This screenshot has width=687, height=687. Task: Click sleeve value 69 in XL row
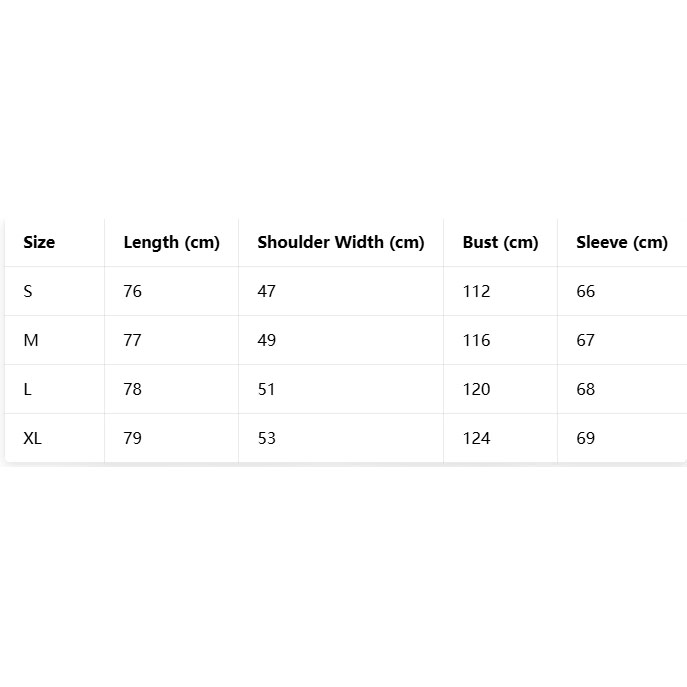pos(586,438)
